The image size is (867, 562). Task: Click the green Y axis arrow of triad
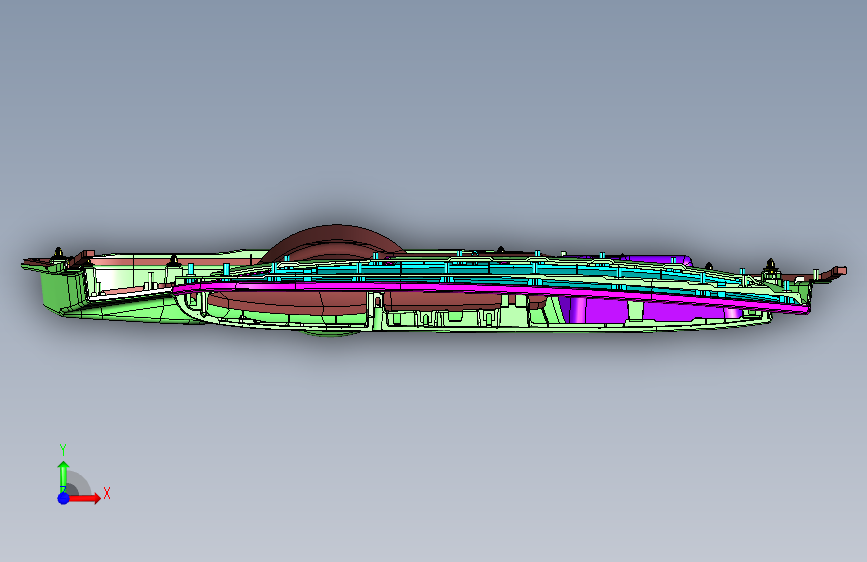pos(64,475)
